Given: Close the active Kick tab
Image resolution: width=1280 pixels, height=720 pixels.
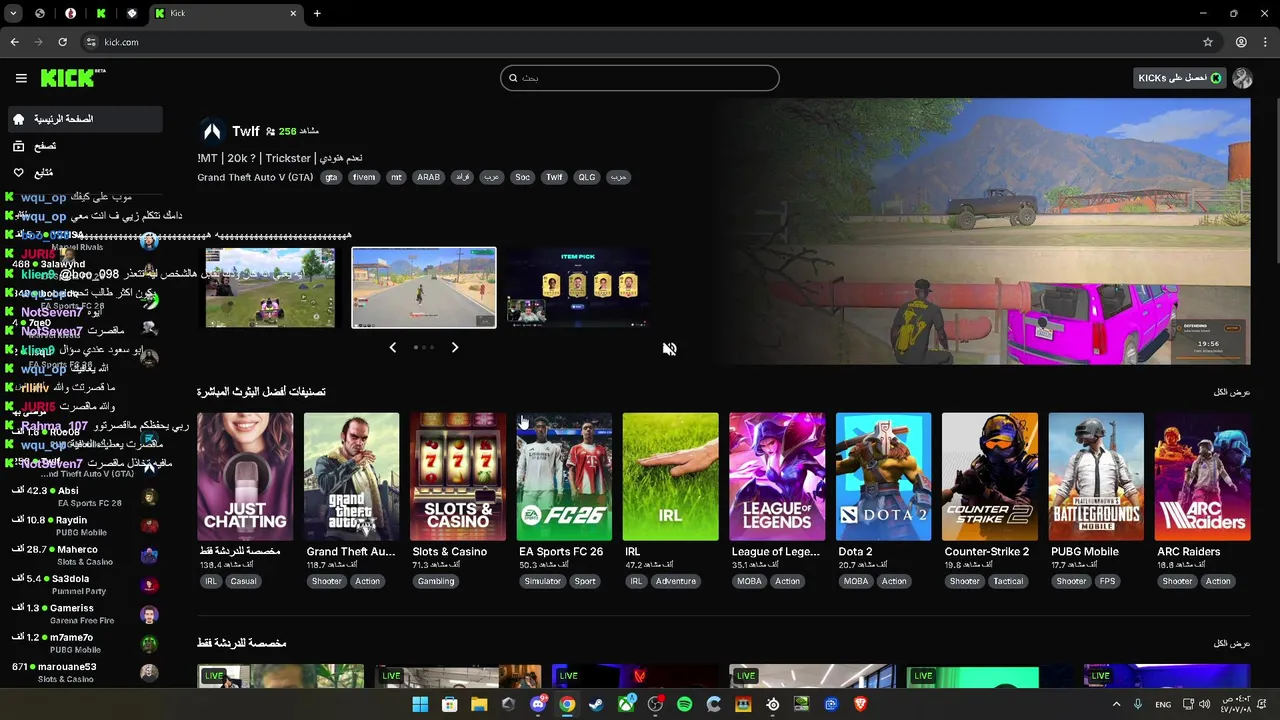Looking at the screenshot, I should (293, 13).
